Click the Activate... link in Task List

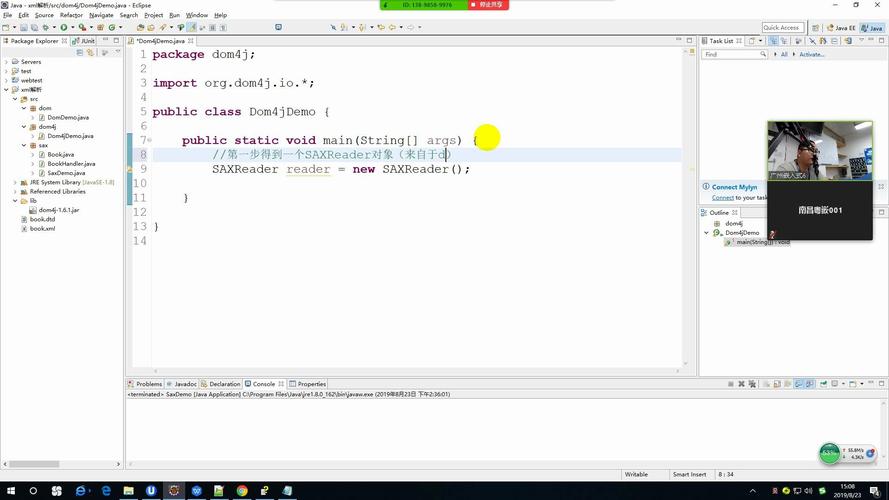pyautogui.click(x=811, y=54)
